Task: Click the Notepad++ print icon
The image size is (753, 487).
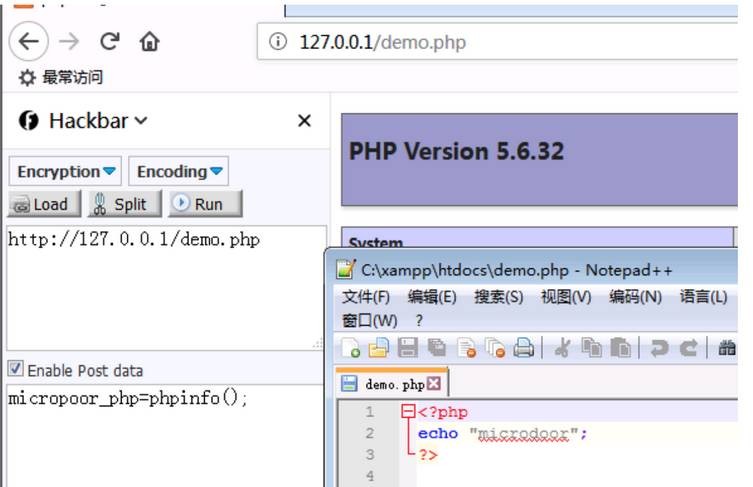Action: tap(523, 348)
